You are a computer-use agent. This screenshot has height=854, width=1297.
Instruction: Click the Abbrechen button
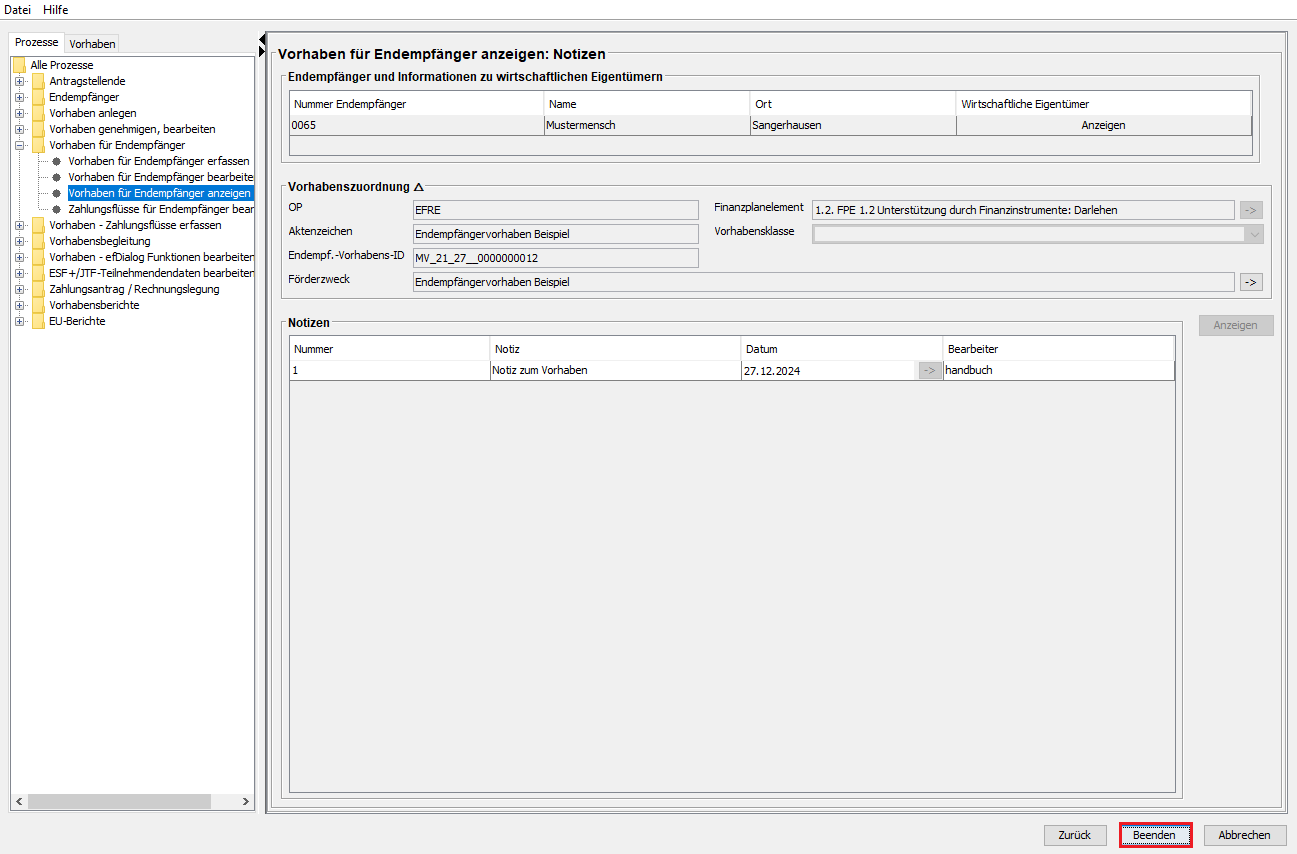coord(1245,835)
